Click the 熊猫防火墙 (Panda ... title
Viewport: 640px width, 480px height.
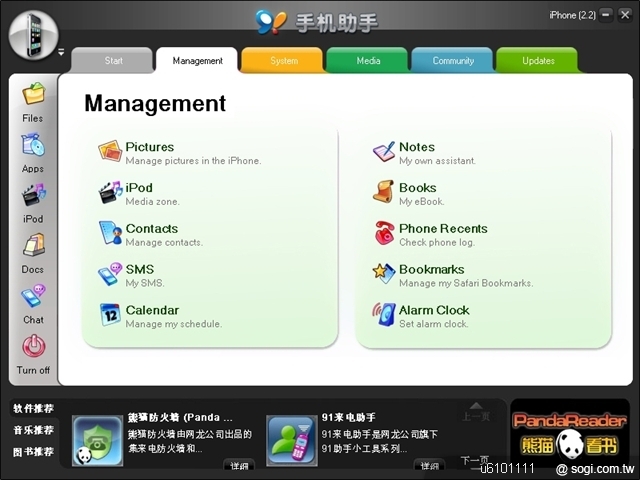pos(180,418)
